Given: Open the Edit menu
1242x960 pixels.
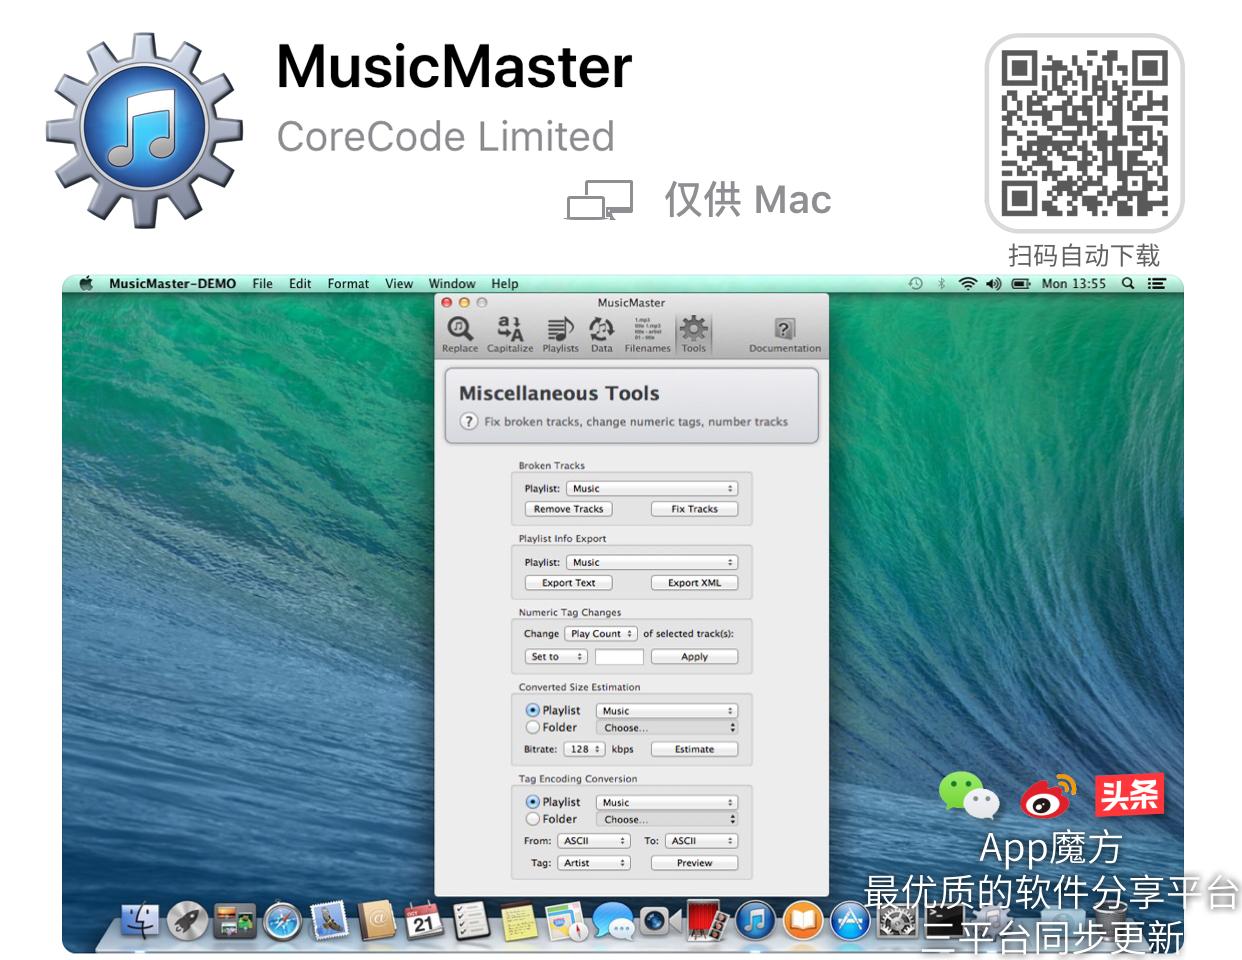Looking at the screenshot, I should click(x=300, y=284).
